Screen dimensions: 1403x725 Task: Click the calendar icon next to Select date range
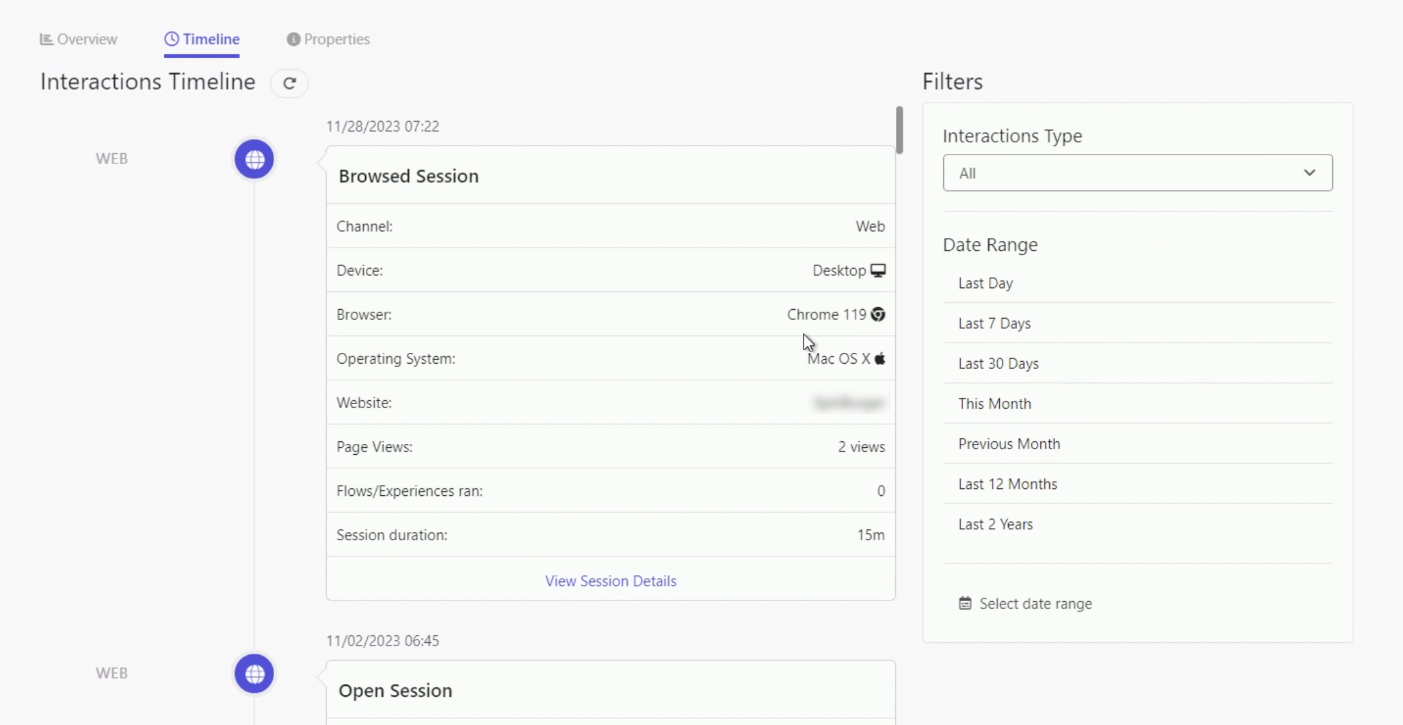(x=965, y=603)
